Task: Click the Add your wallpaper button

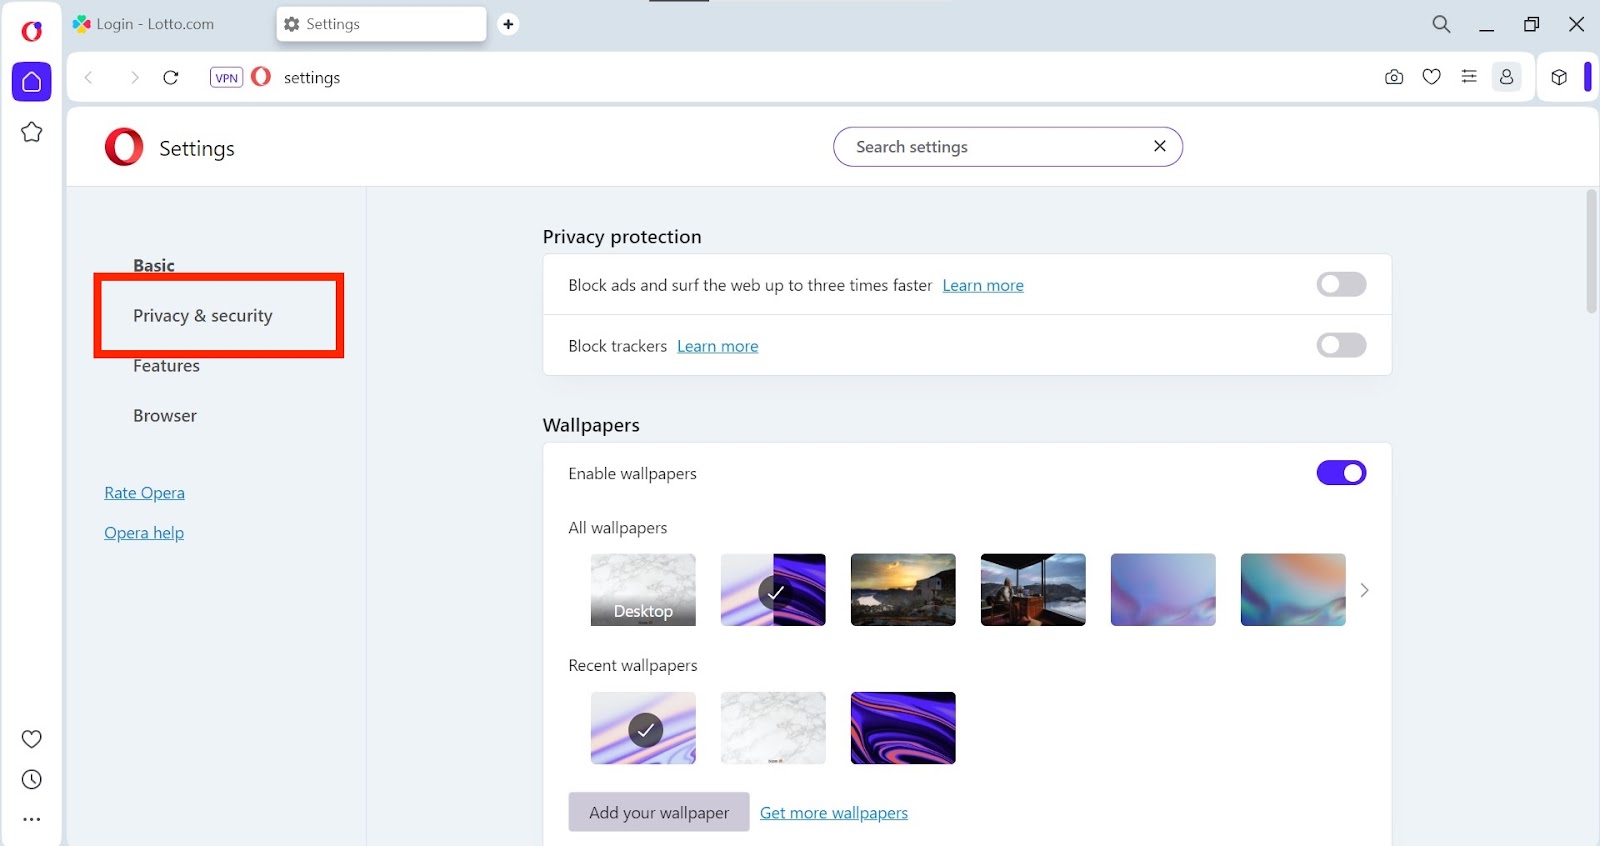Action: [x=659, y=812]
